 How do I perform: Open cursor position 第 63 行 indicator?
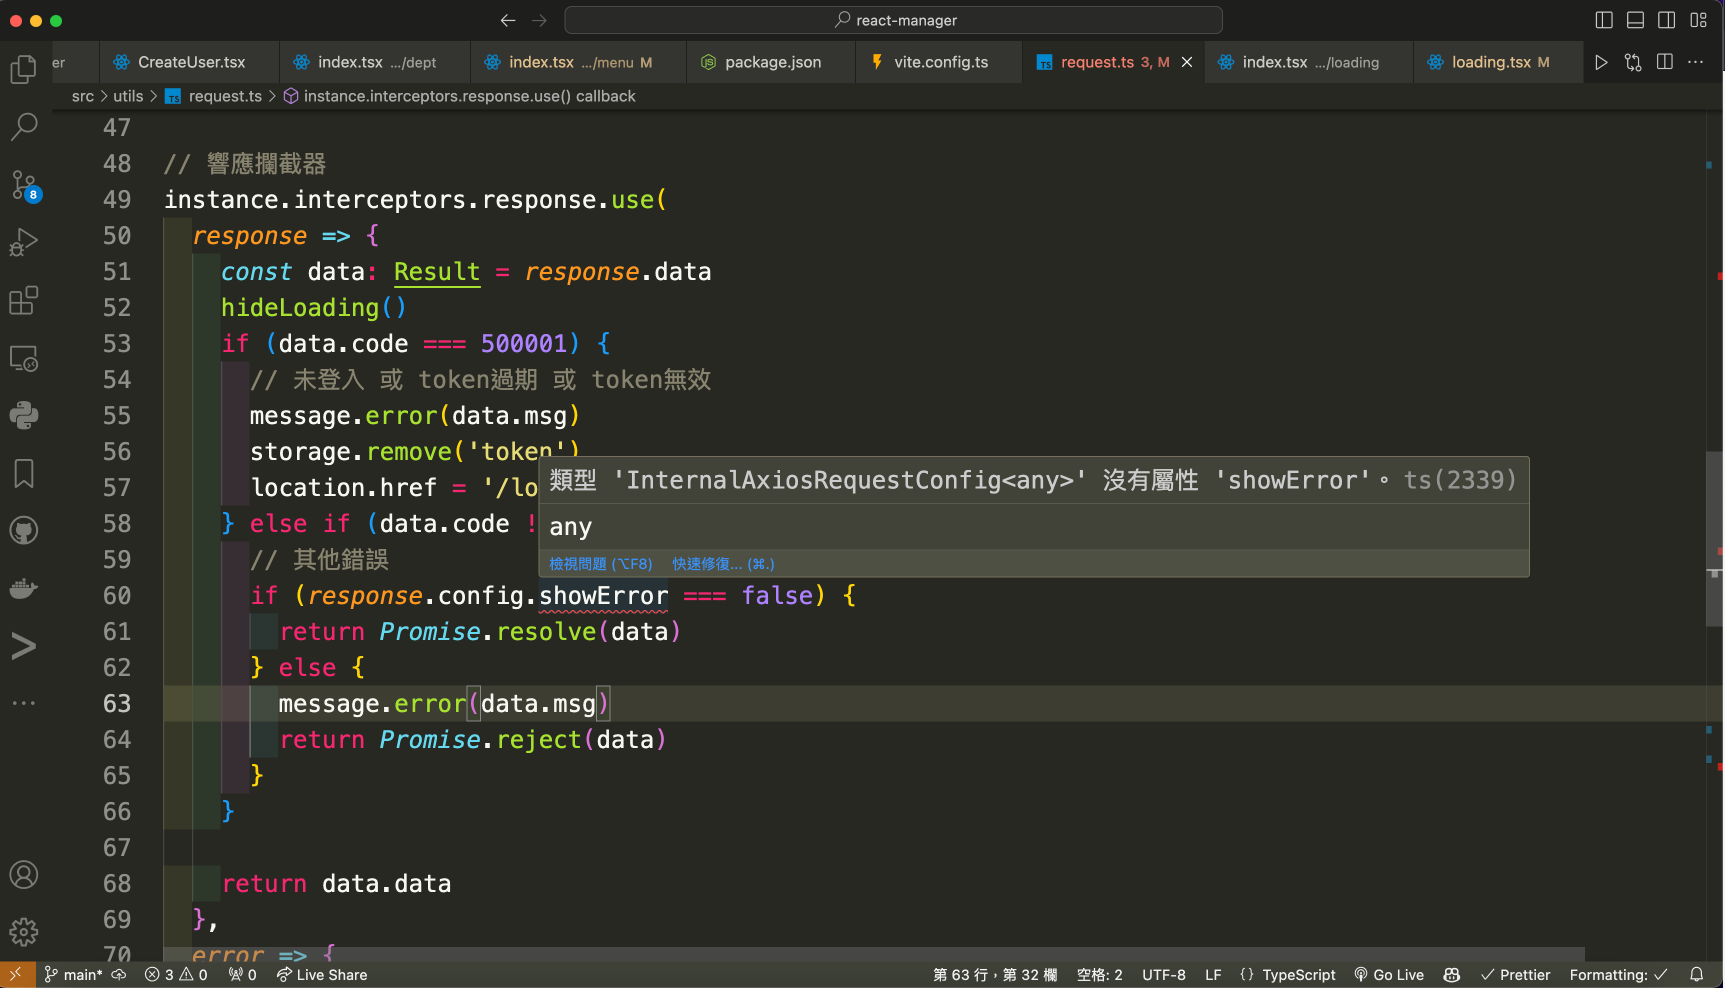coord(995,975)
